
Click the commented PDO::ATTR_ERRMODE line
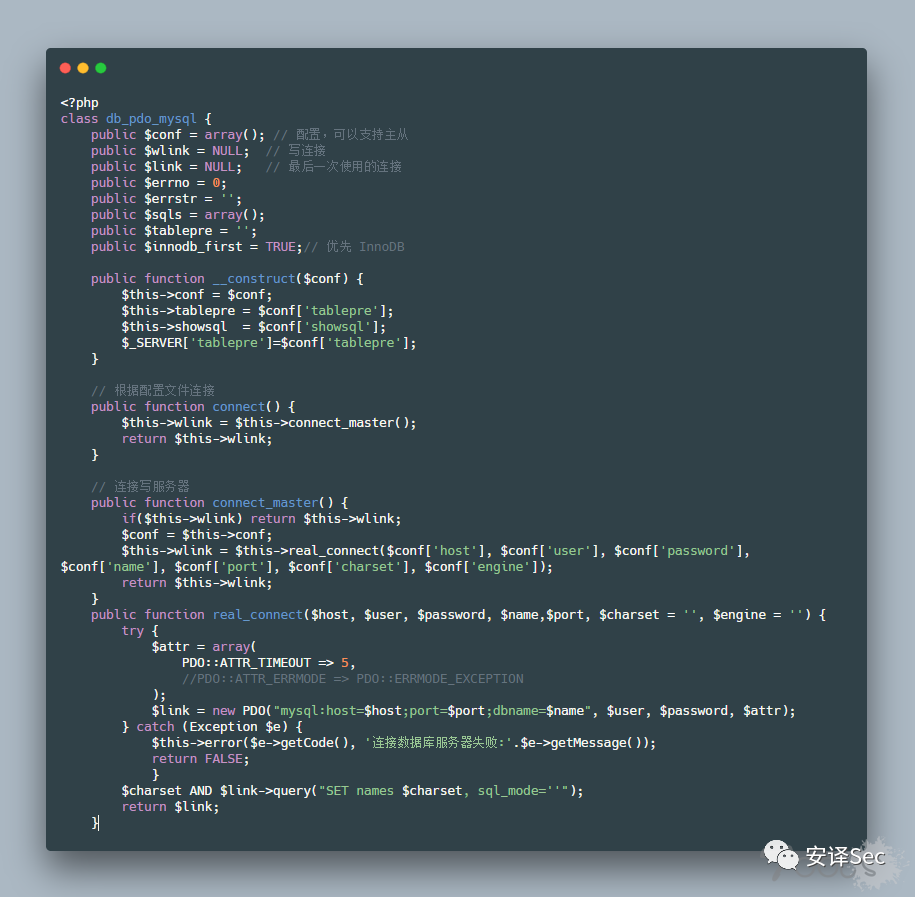(x=352, y=679)
